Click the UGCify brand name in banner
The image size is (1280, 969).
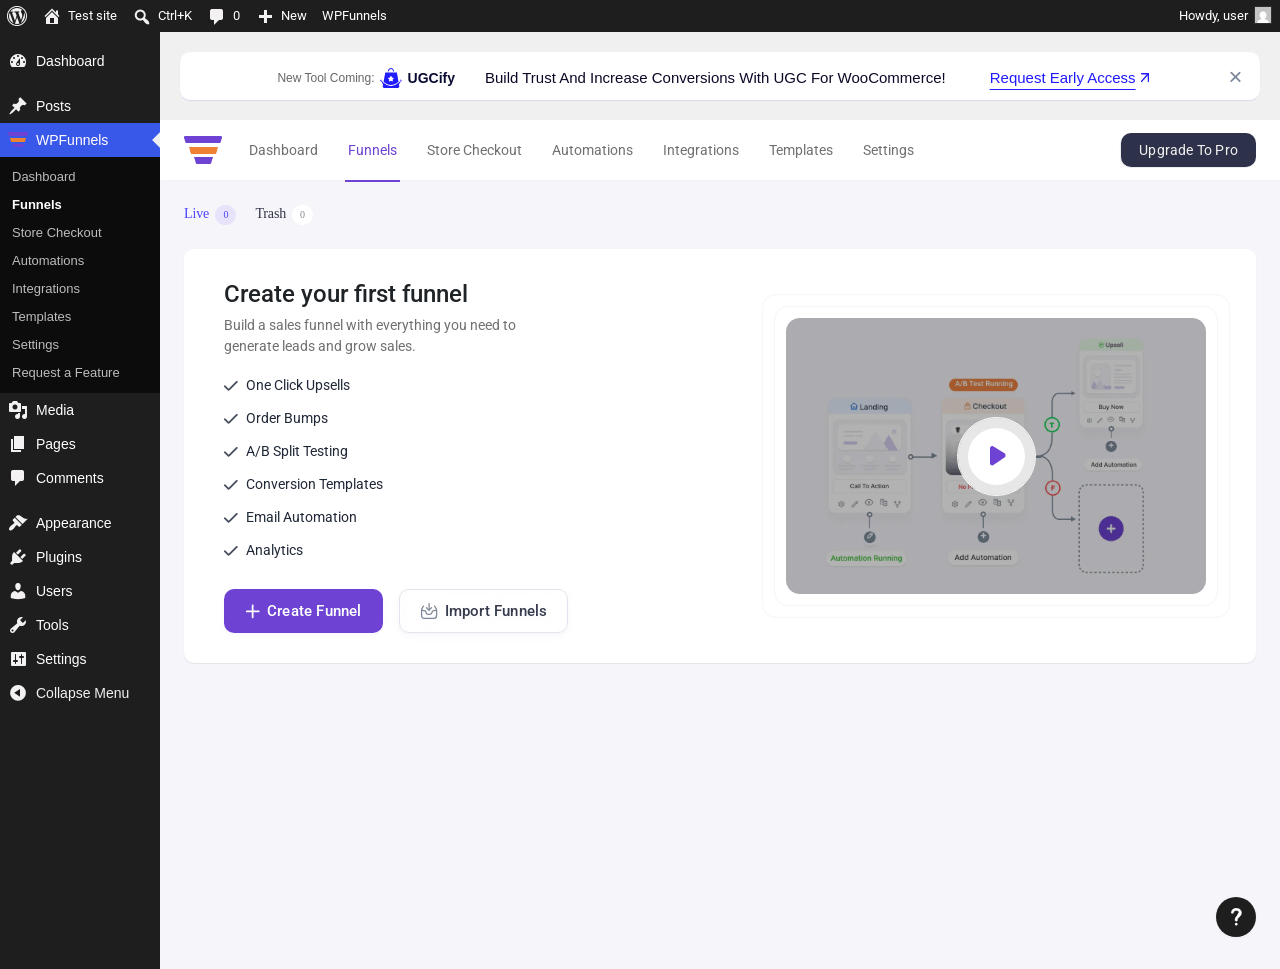coord(431,78)
